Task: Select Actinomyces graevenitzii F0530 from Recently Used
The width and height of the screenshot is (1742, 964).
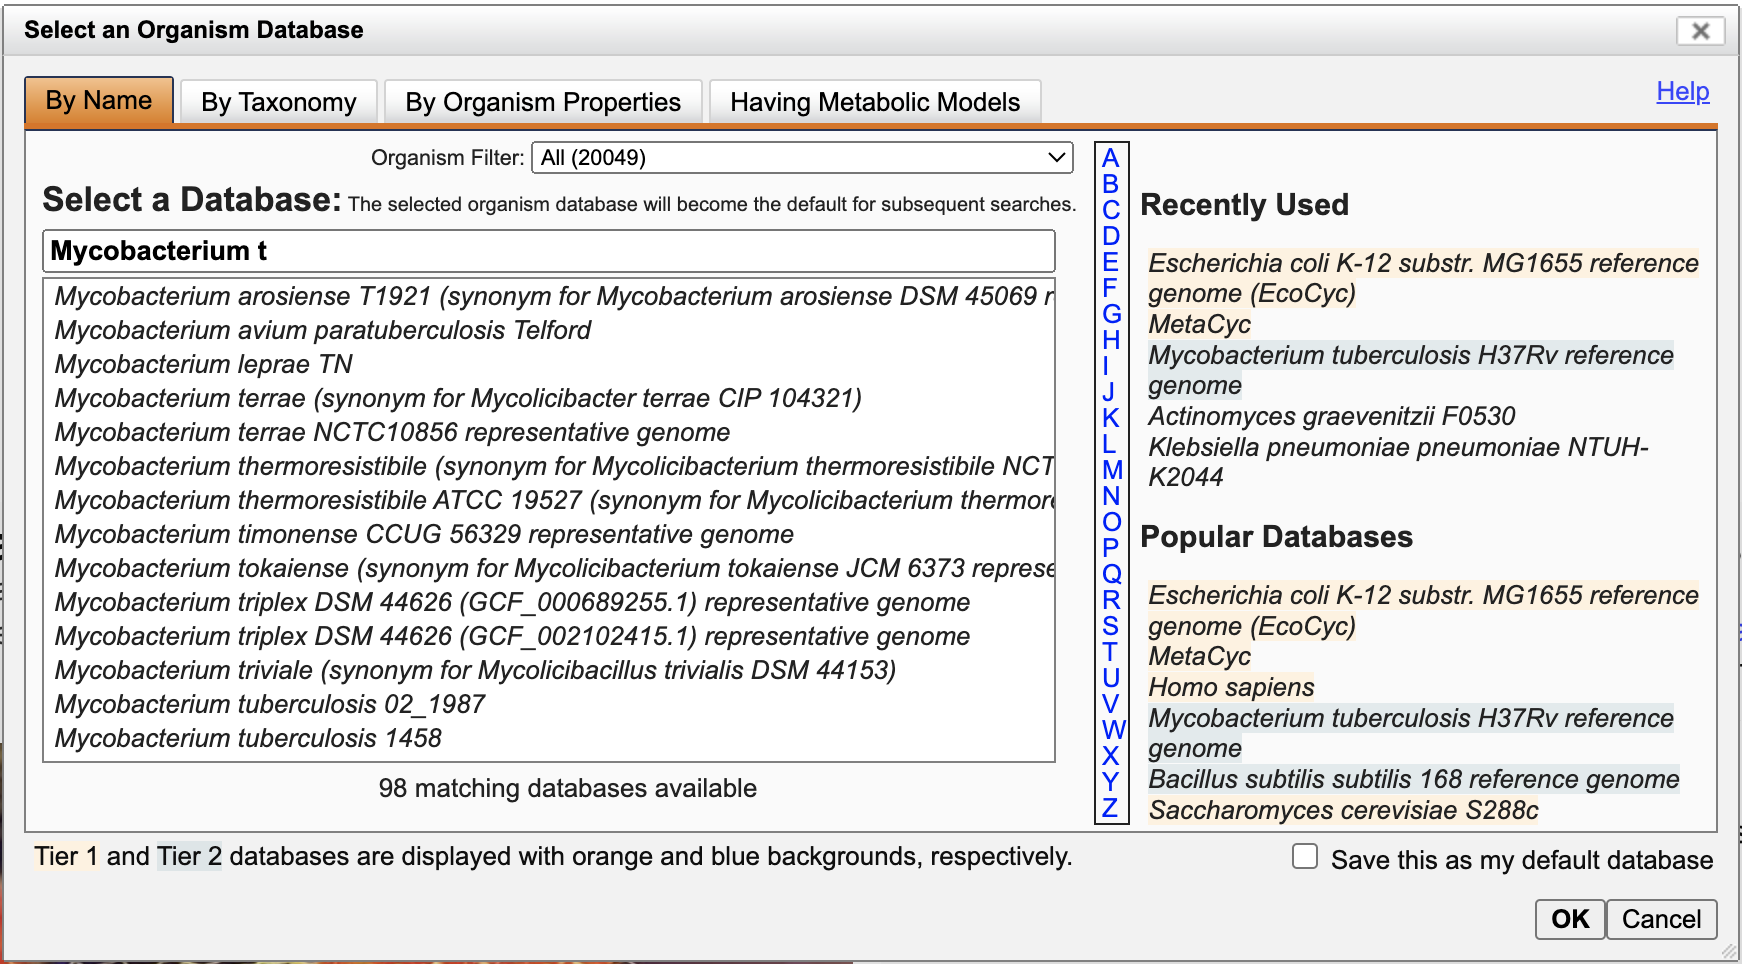Action: pos(1331,416)
